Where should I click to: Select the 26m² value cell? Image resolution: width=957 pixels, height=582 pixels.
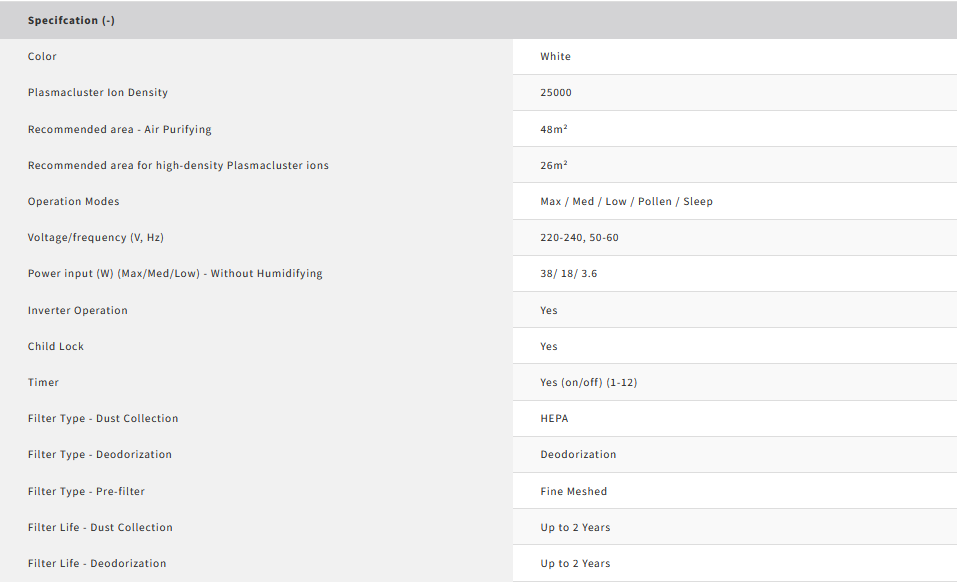(x=554, y=165)
